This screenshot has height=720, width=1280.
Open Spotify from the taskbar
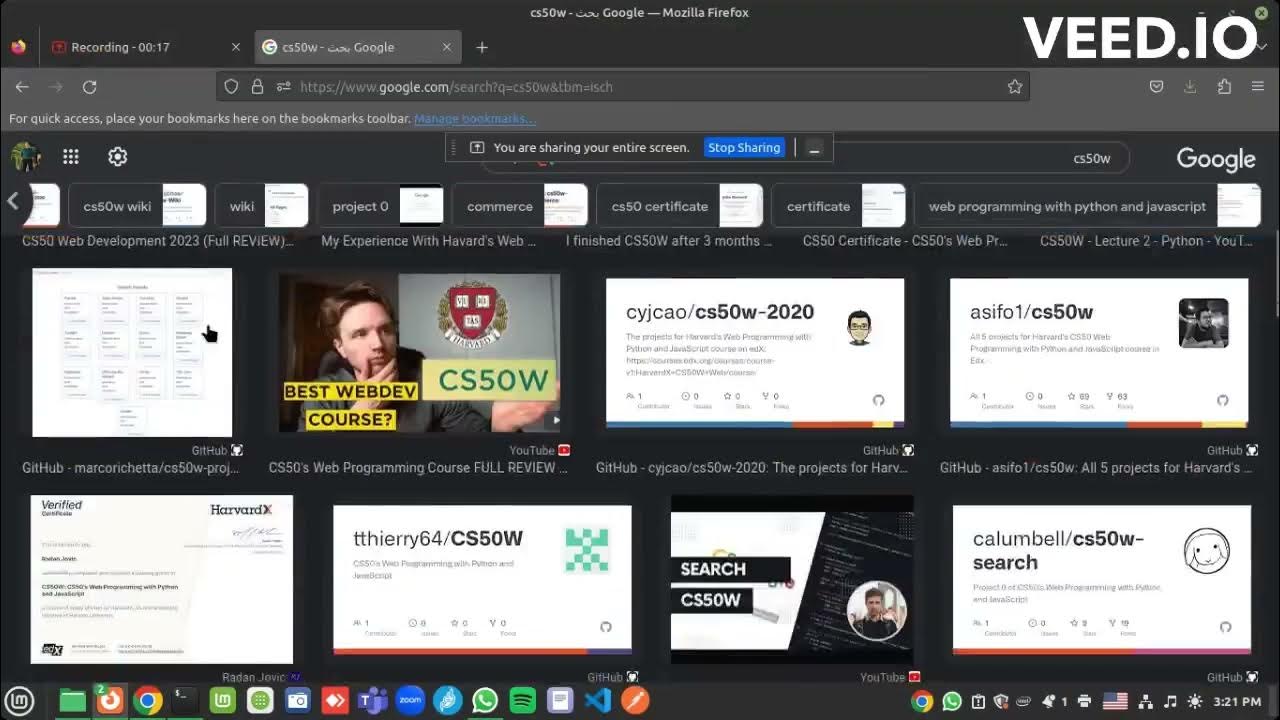point(523,701)
